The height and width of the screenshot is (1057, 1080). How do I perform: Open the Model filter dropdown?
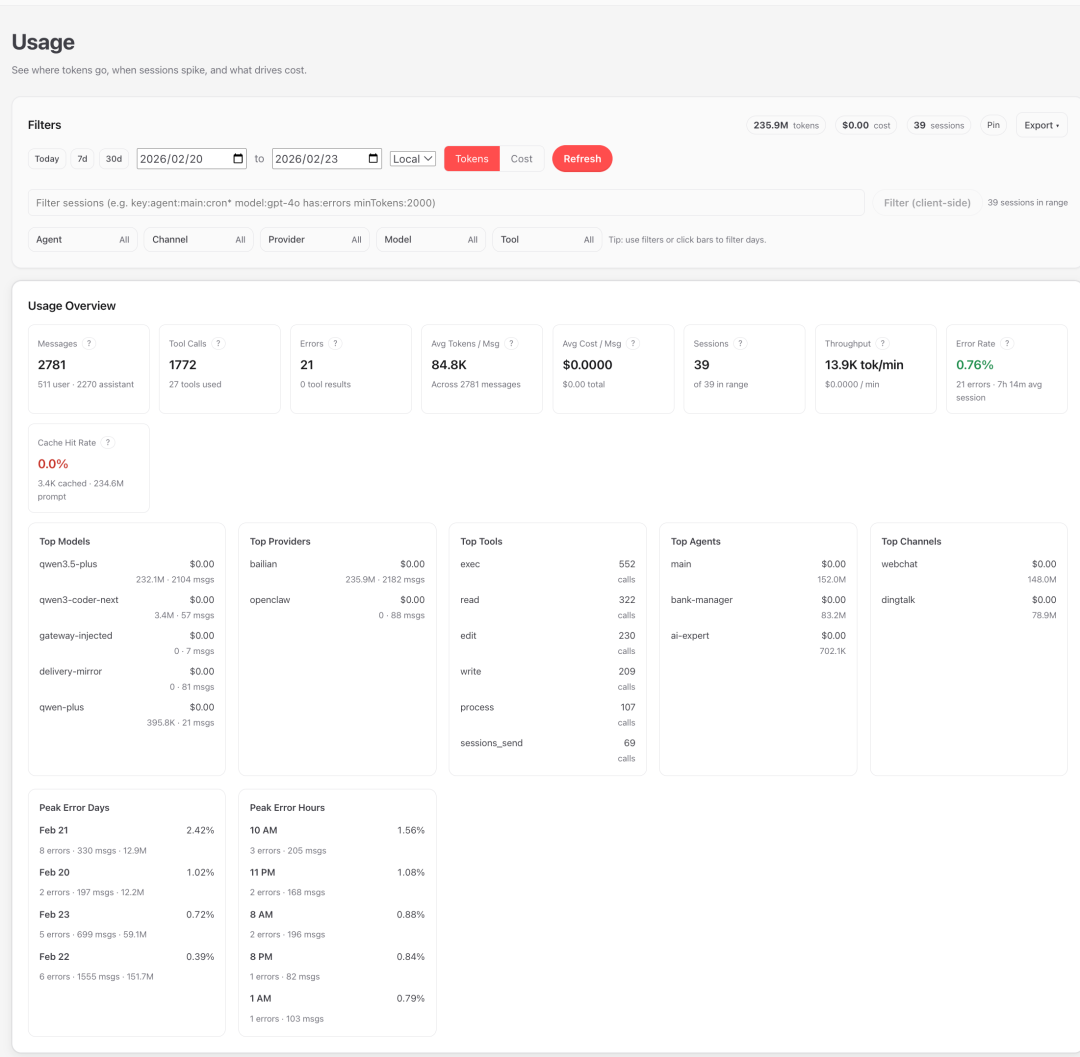(x=431, y=240)
